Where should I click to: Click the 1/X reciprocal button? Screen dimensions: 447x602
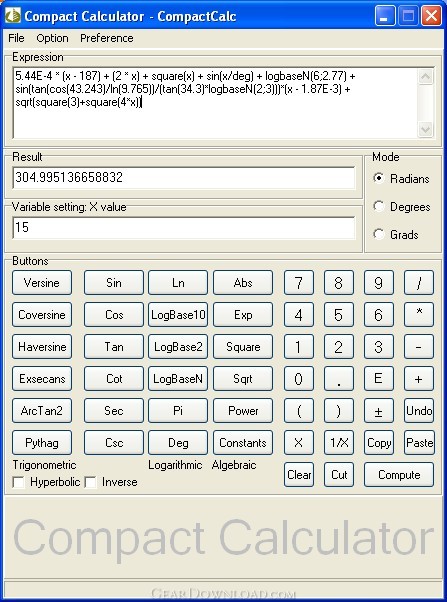[x=339, y=443]
